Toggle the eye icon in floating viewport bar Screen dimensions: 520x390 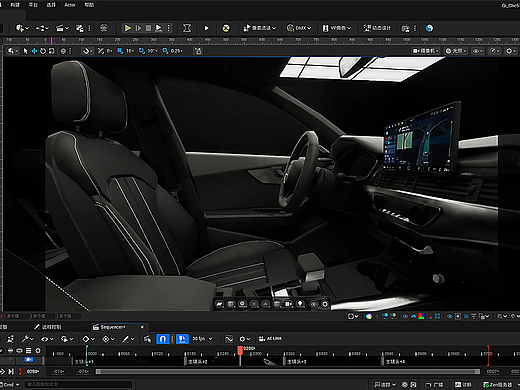[313, 304]
